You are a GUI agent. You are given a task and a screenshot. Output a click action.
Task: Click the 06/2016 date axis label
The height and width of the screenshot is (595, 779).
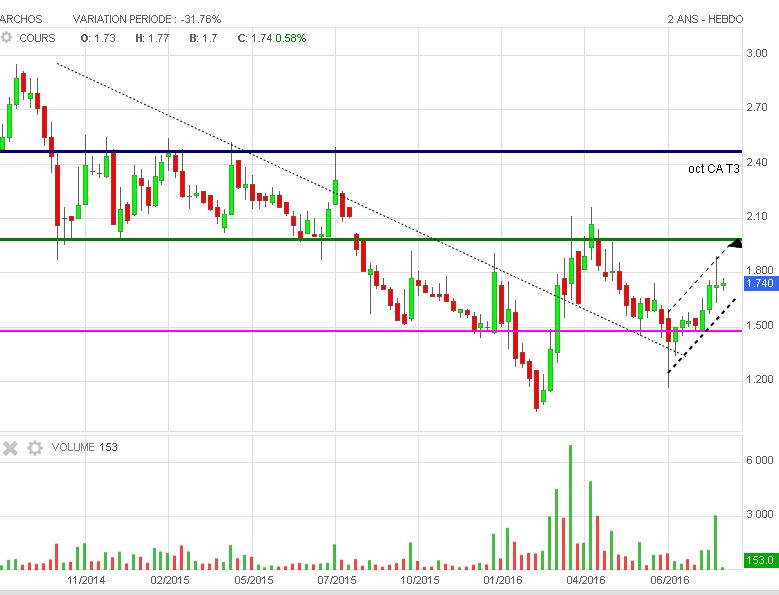click(x=670, y=580)
